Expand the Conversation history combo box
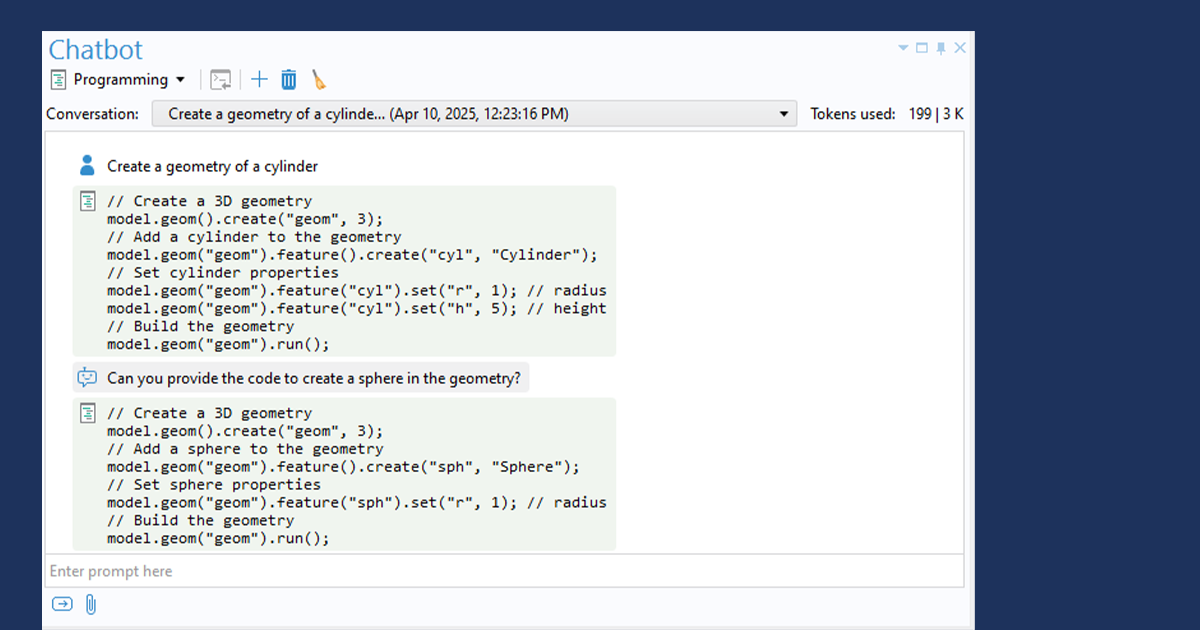The image size is (1200, 630). point(783,114)
